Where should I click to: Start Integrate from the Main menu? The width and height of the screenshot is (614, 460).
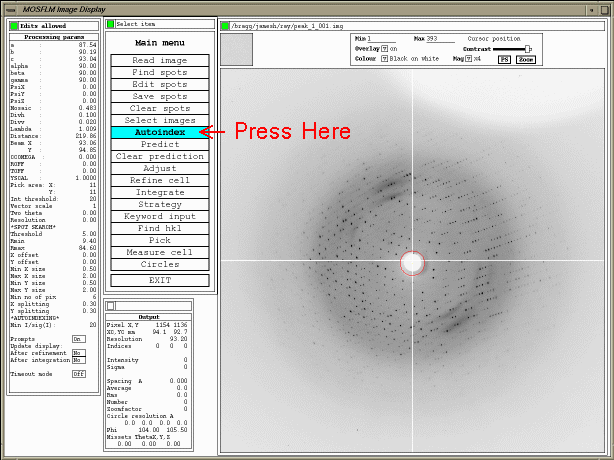pos(160,192)
